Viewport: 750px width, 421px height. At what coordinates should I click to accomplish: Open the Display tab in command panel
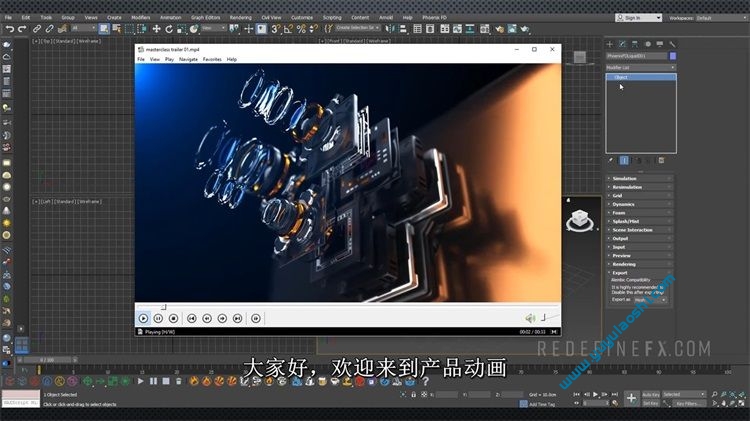click(660, 44)
